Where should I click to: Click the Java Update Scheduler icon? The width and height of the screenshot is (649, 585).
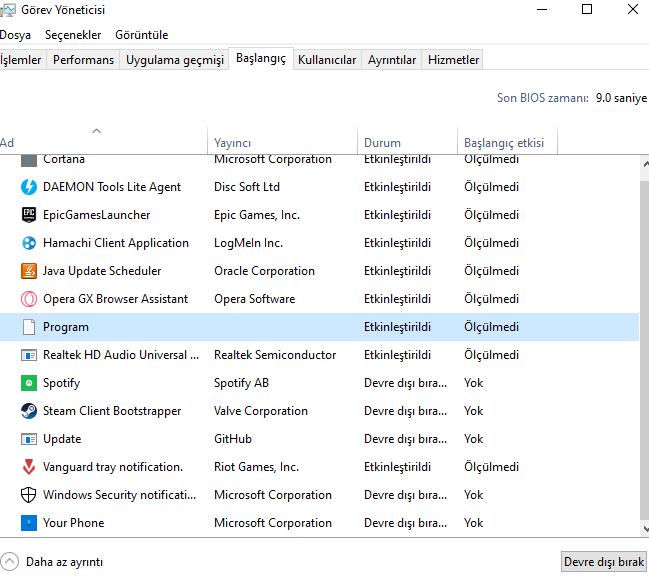coord(29,271)
